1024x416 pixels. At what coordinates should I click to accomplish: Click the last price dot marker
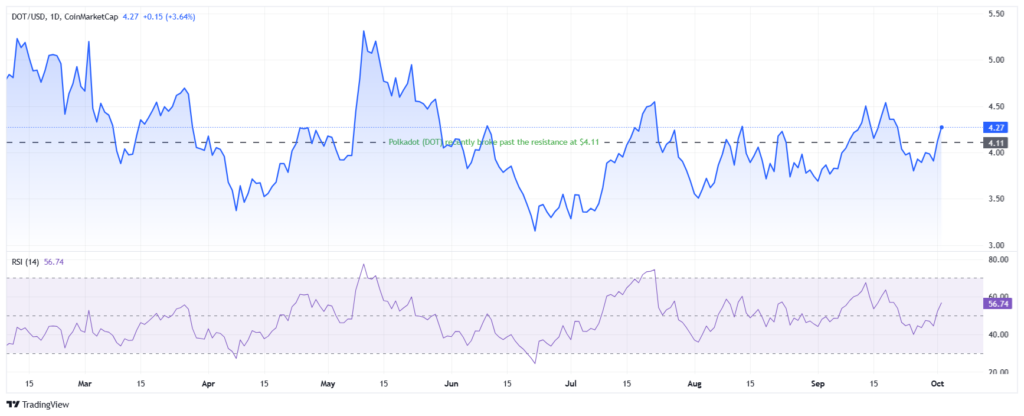pyautogui.click(x=942, y=127)
